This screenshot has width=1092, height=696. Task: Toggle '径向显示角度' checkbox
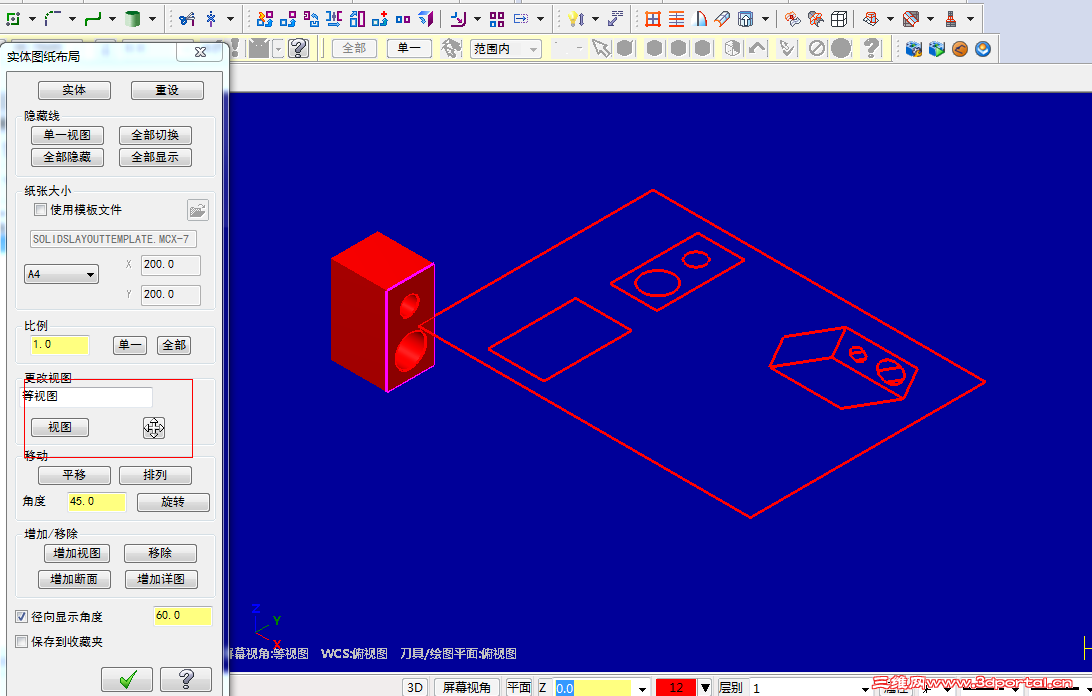point(22,617)
